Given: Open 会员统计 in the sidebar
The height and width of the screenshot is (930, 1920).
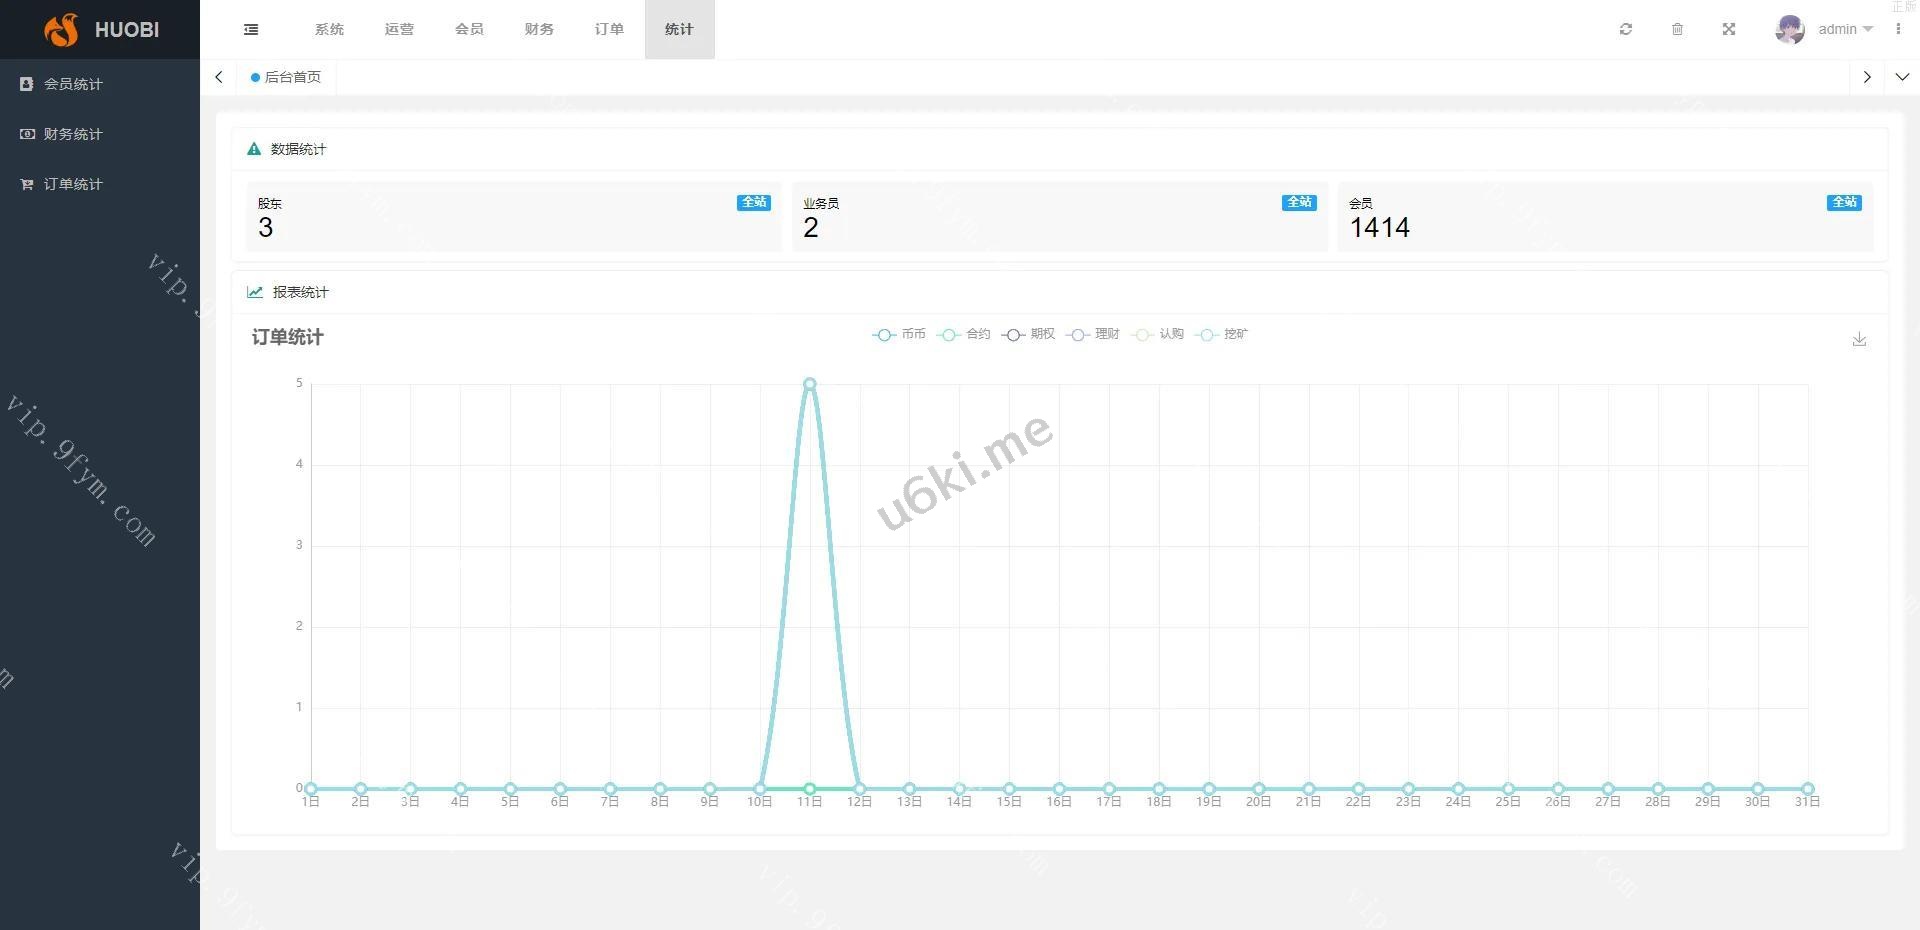Looking at the screenshot, I should coord(73,84).
